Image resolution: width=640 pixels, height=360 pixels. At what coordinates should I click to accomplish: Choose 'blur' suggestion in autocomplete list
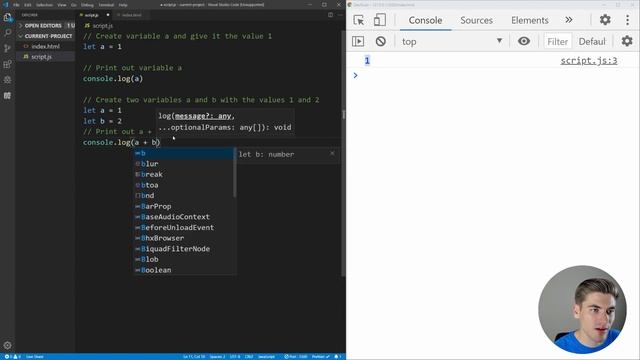pyautogui.click(x=184, y=164)
